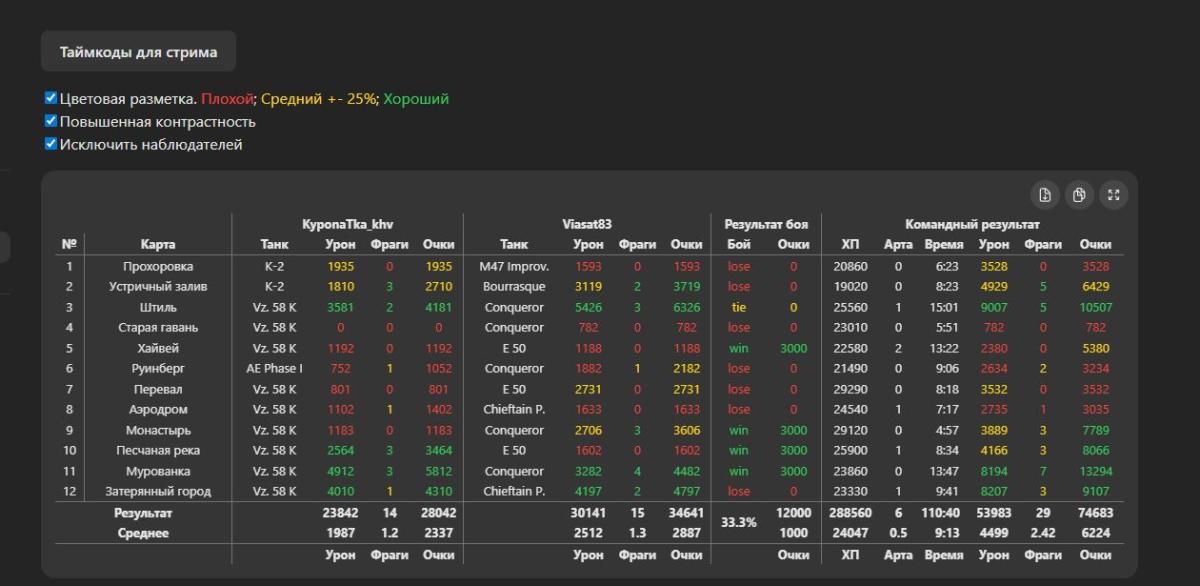Disable the 'Повышенная контрастность' checkbox

(51, 121)
